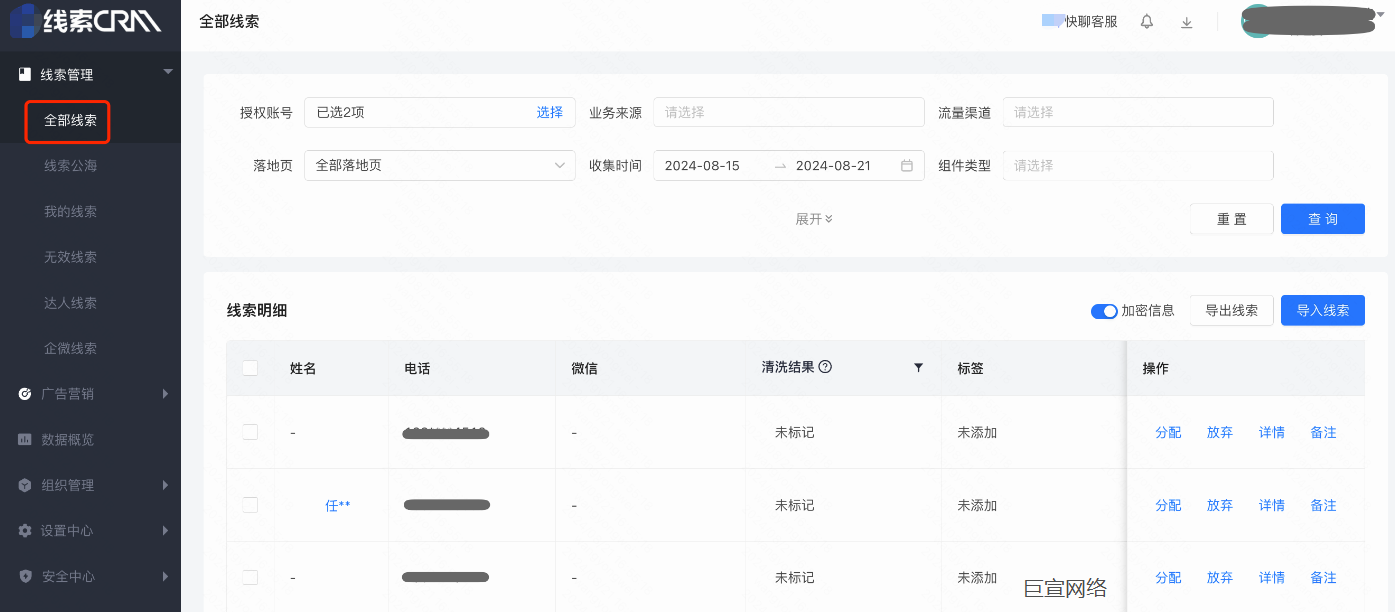The height and width of the screenshot is (612, 1395).
Task: Click the 查询 button
Action: pyautogui.click(x=1322, y=219)
